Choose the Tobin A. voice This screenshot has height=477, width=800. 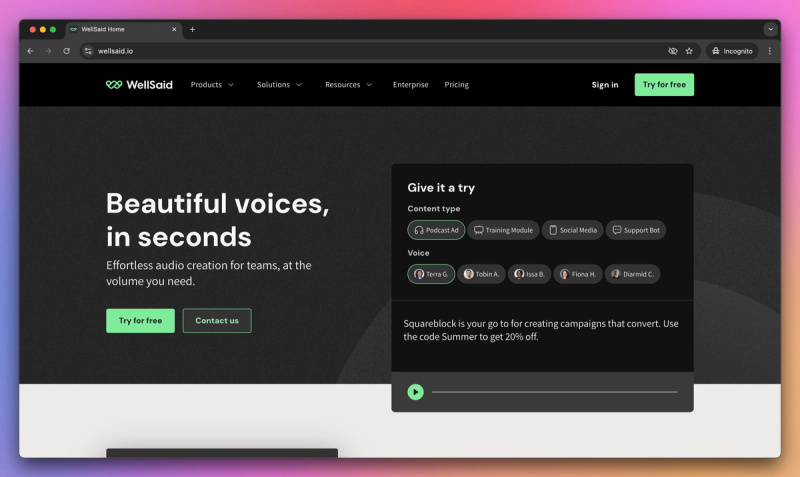point(481,274)
